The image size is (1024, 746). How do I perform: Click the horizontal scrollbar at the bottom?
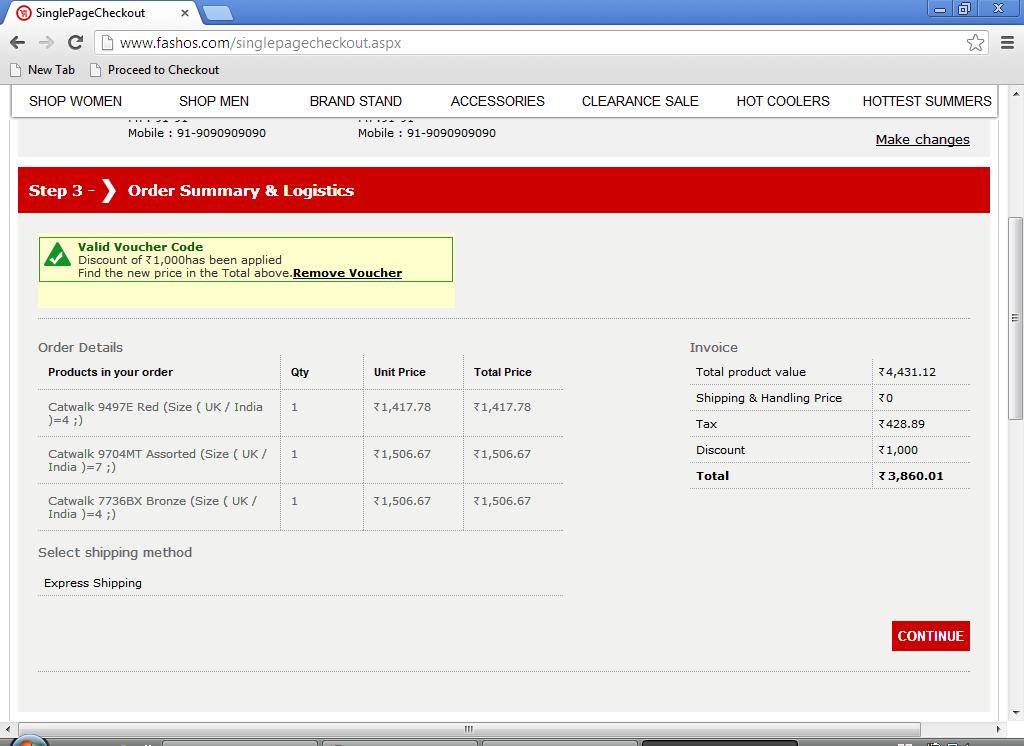(x=468, y=729)
